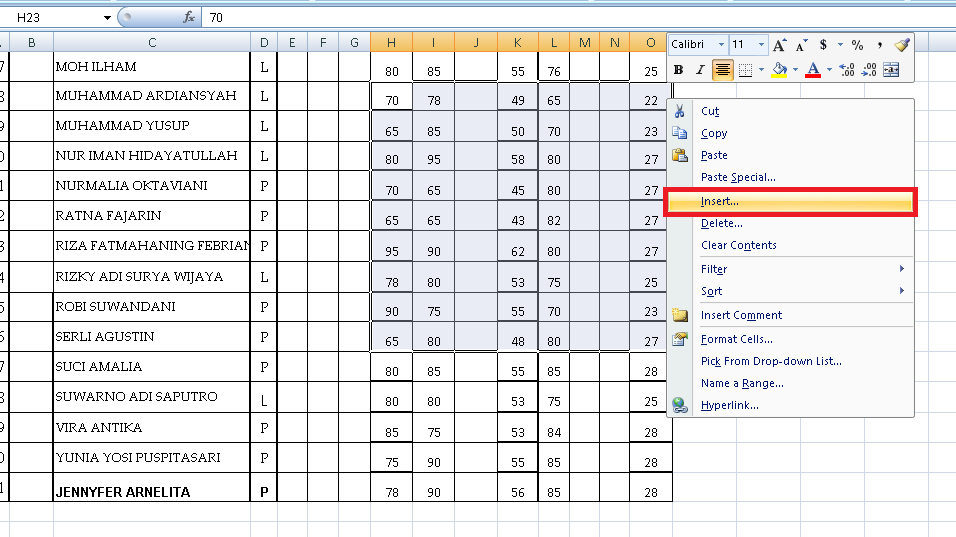This screenshot has height=537, width=956.
Task: Choose Clear Contents menu item
Action: tap(791, 245)
